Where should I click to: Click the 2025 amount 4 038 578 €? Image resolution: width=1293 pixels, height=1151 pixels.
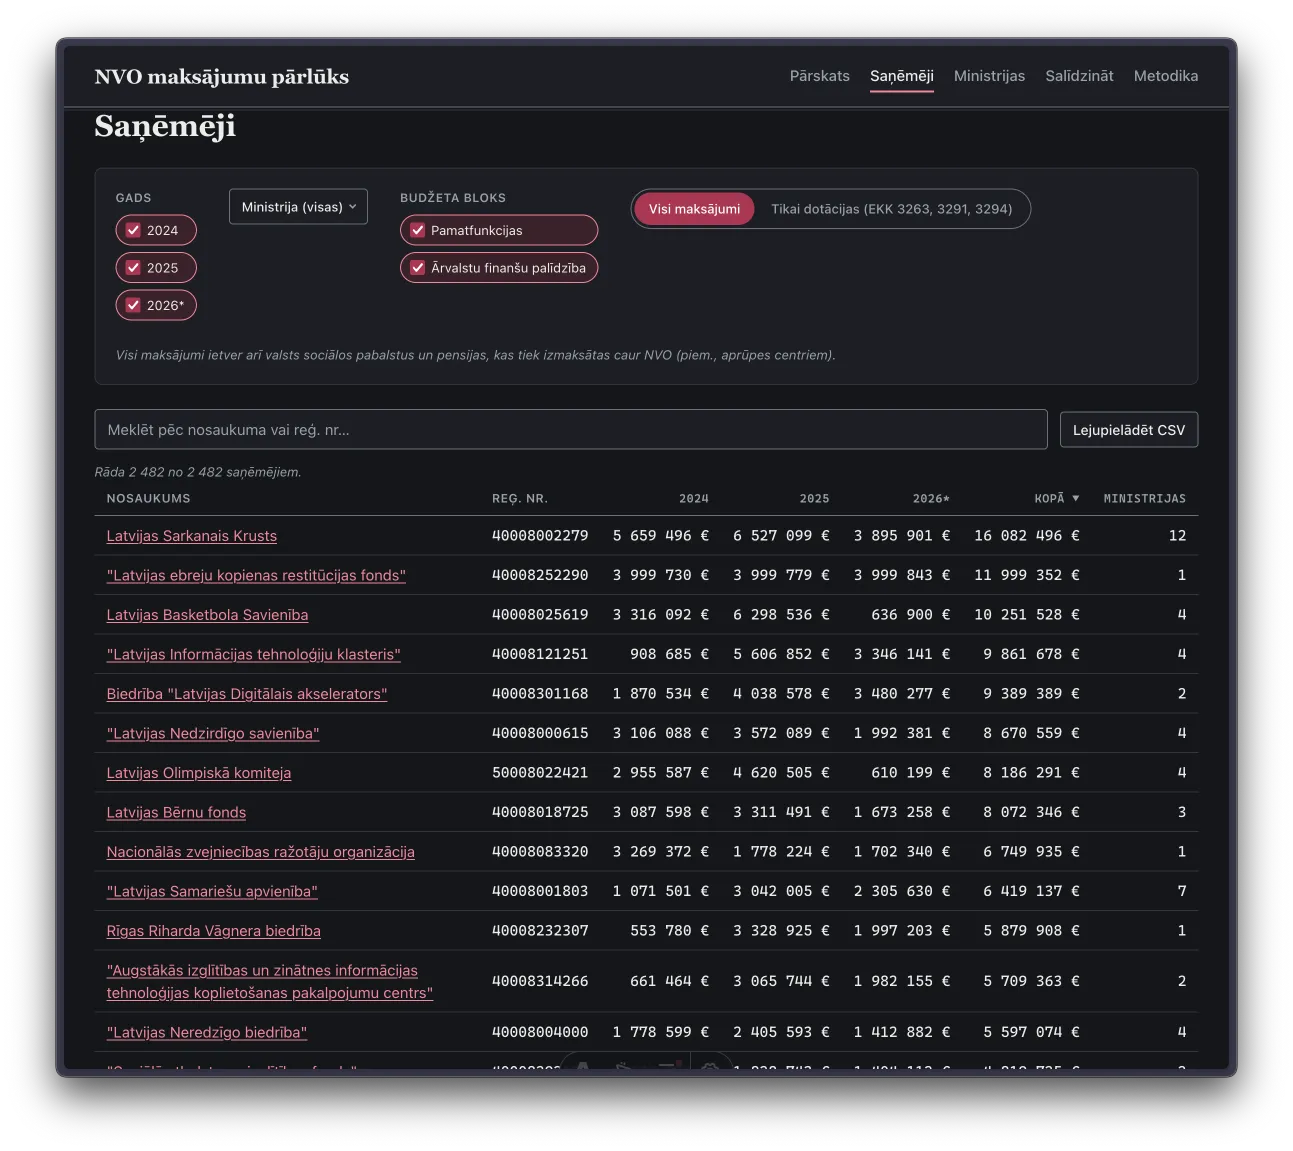pos(781,694)
